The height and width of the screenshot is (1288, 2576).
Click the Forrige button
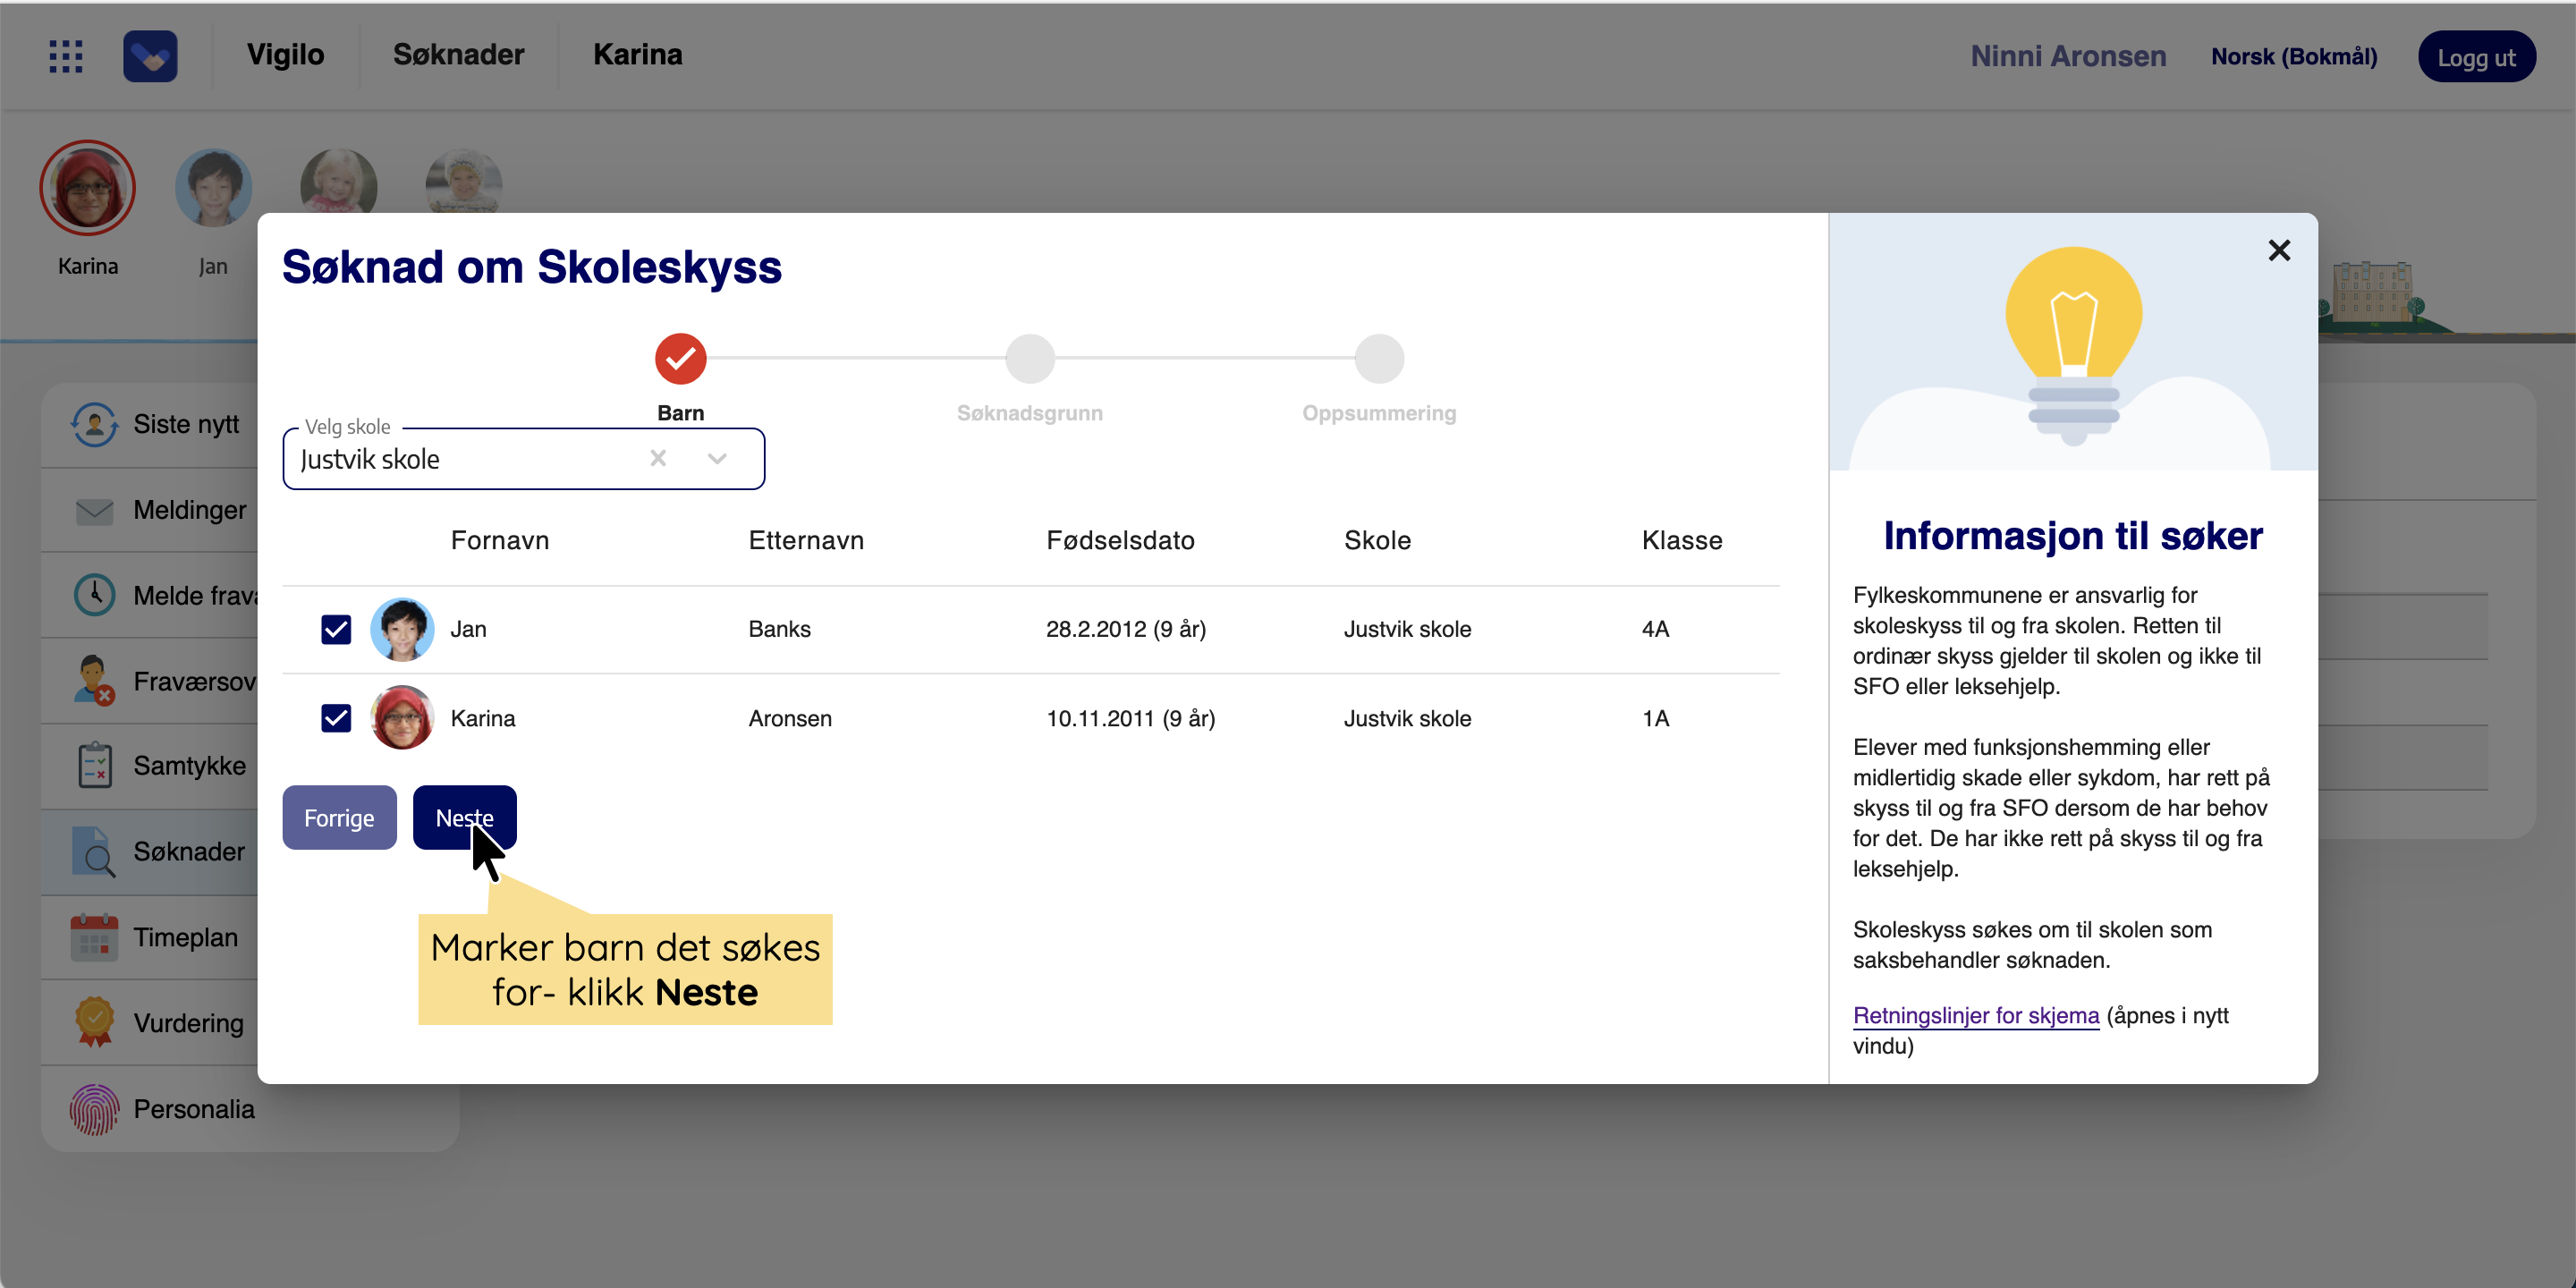[339, 818]
